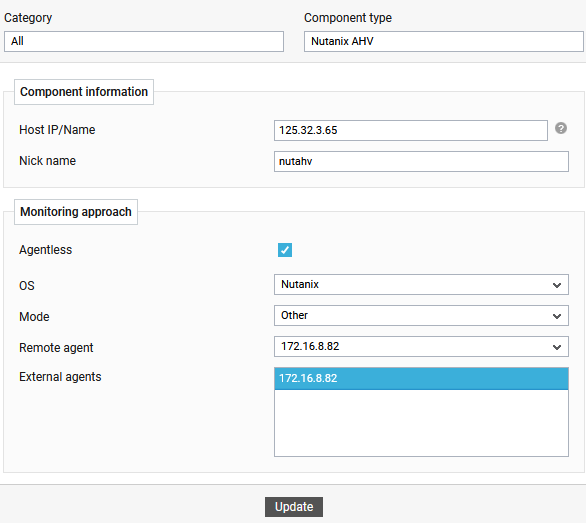
Task: Click the Remote agent chevron arrow
Action: coord(557,347)
